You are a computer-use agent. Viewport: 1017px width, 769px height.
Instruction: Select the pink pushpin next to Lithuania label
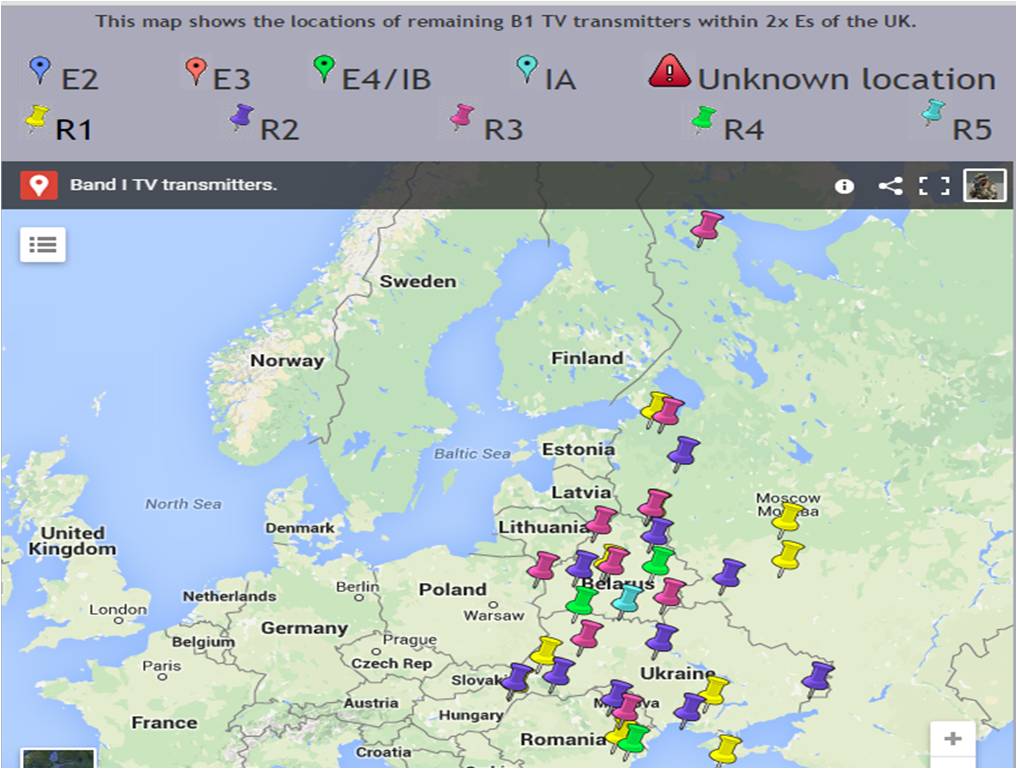601,523
